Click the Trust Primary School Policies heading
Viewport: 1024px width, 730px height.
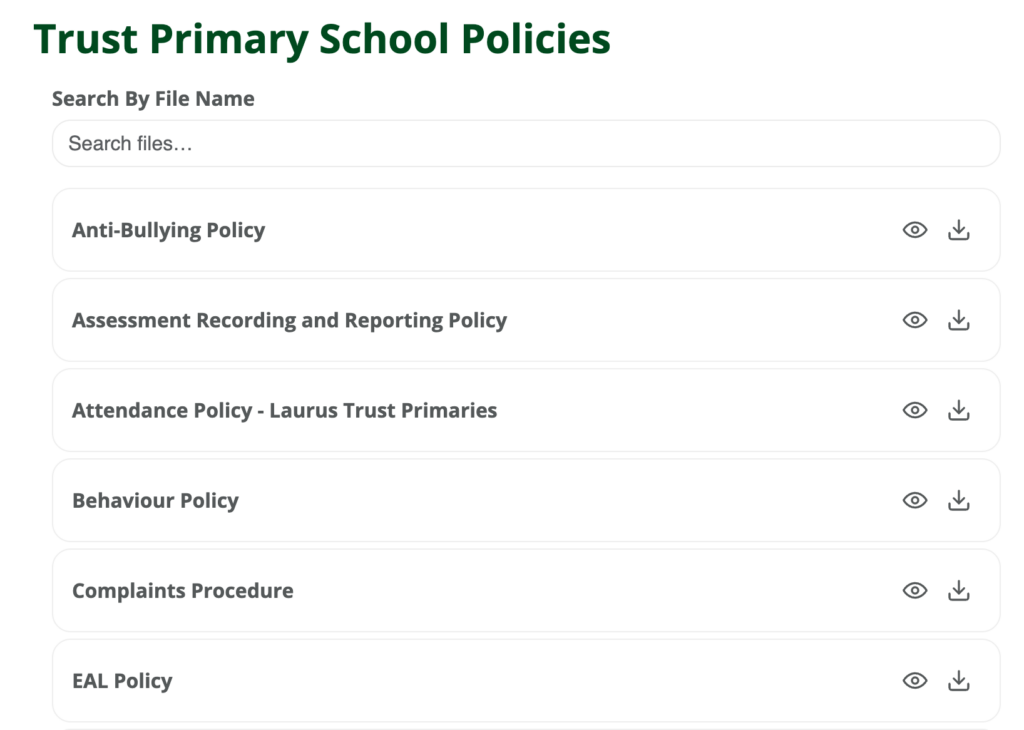pos(322,38)
